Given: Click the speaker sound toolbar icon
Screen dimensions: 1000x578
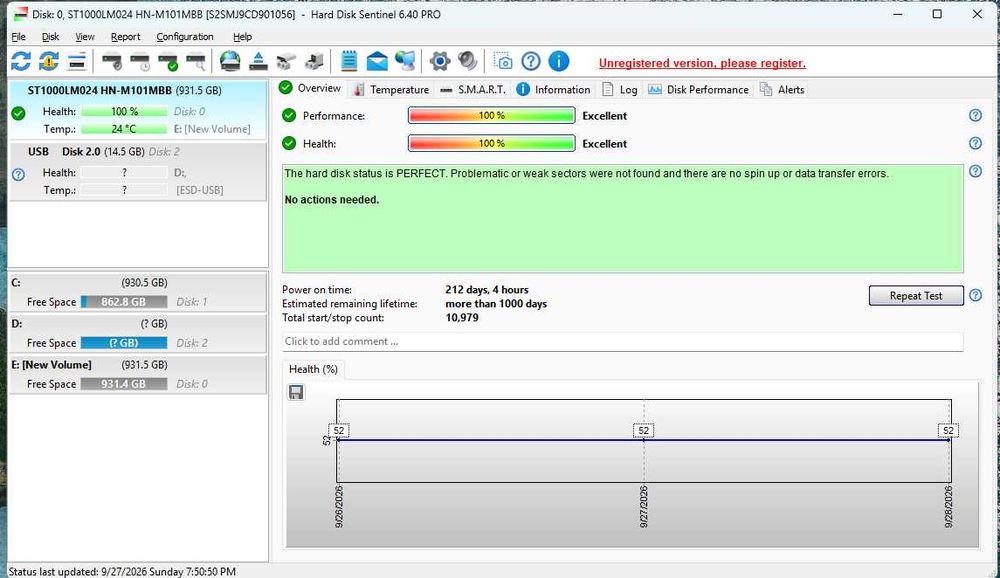Looking at the screenshot, I should [x=467, y=61].
